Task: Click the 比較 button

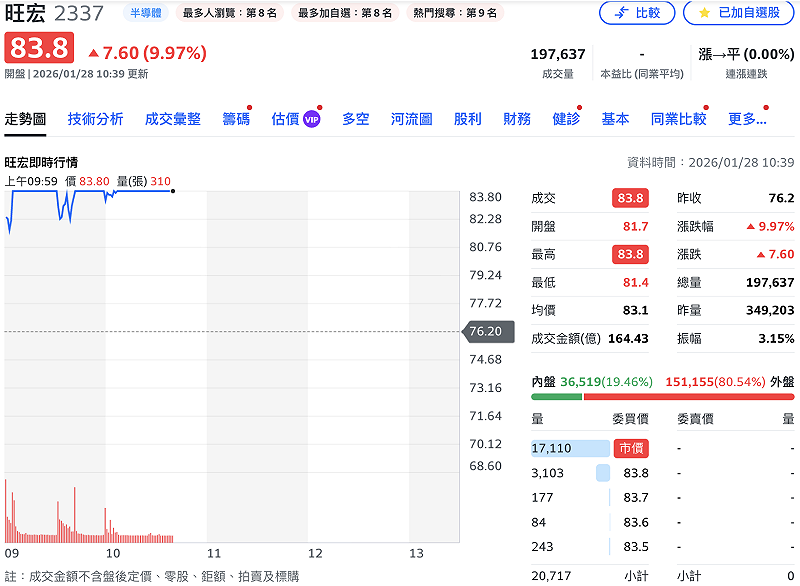Action: [637, 14]
